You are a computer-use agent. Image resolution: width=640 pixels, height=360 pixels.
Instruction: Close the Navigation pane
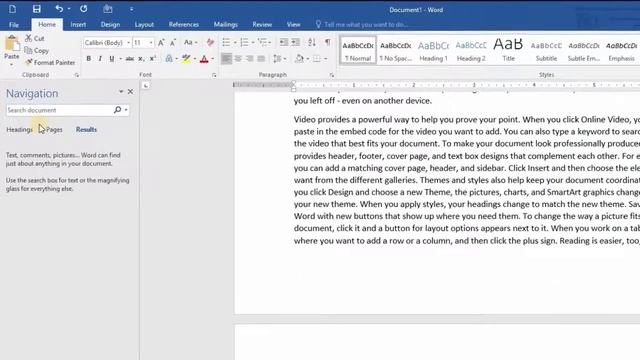[130, 92]
